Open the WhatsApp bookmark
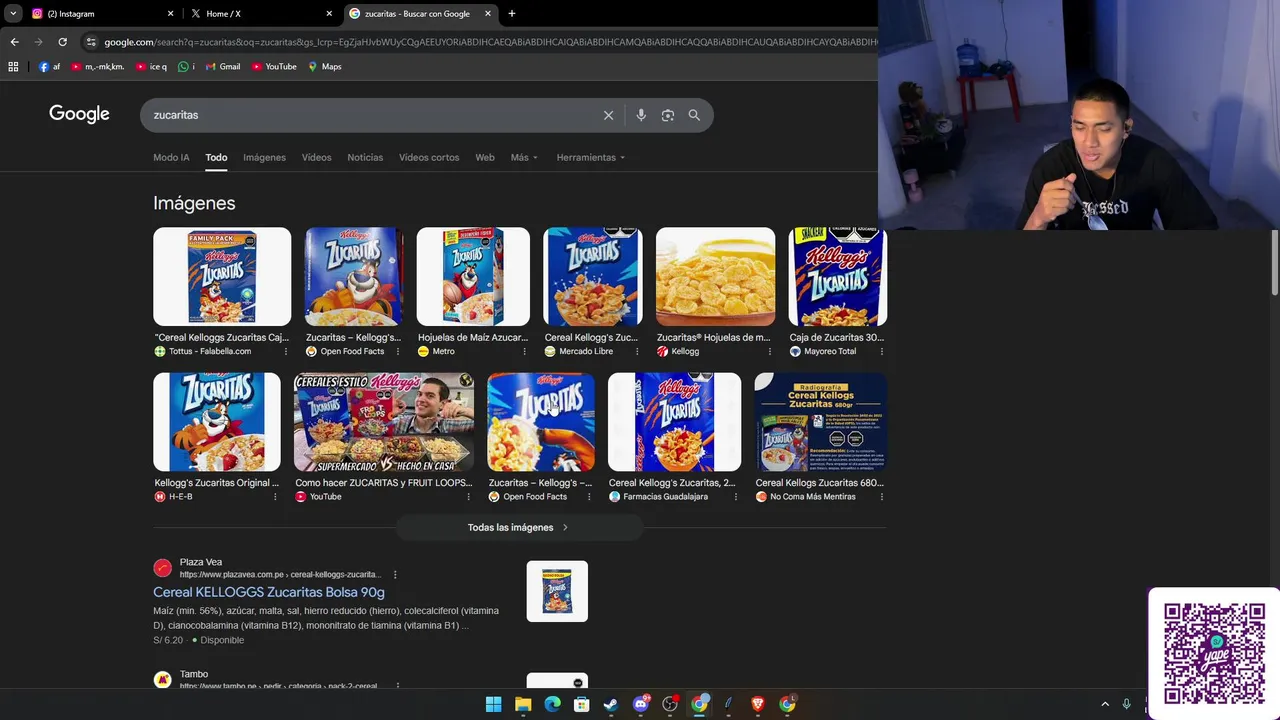This screenshot has width=1280, height=720. tap(186, 67)
